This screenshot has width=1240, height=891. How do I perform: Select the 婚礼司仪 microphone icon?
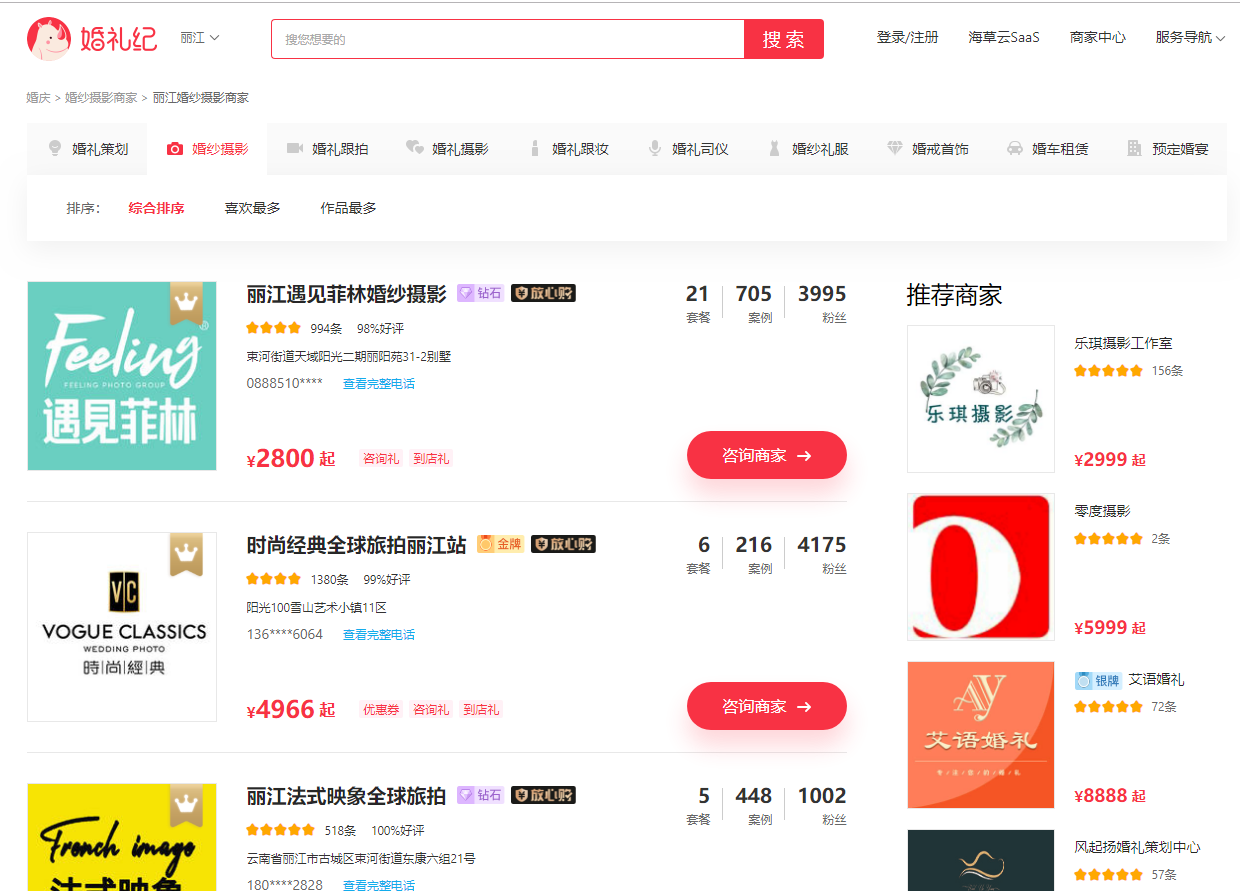tap(655, 147)
